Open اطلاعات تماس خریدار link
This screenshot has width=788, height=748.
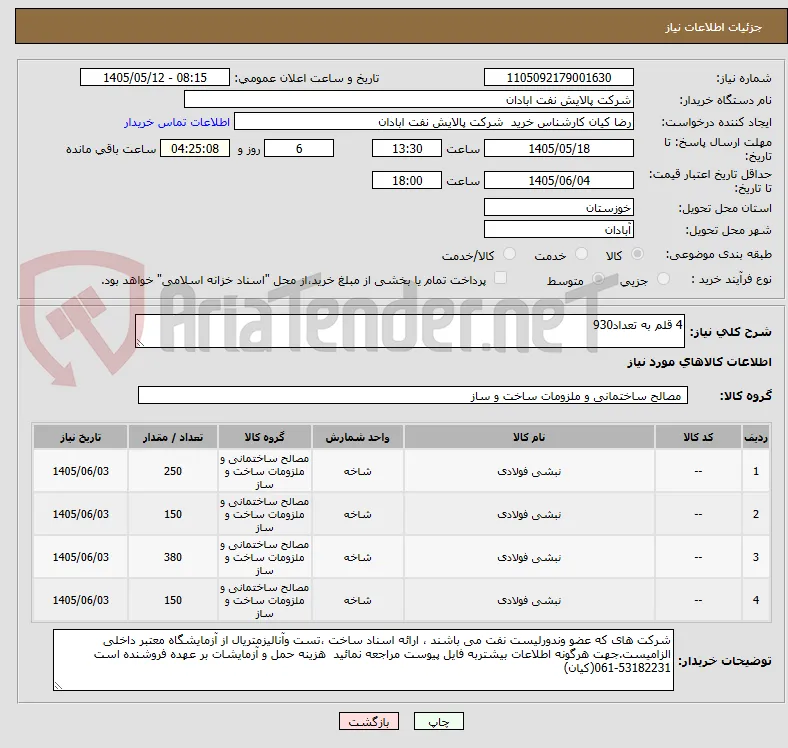pos(177,122)
